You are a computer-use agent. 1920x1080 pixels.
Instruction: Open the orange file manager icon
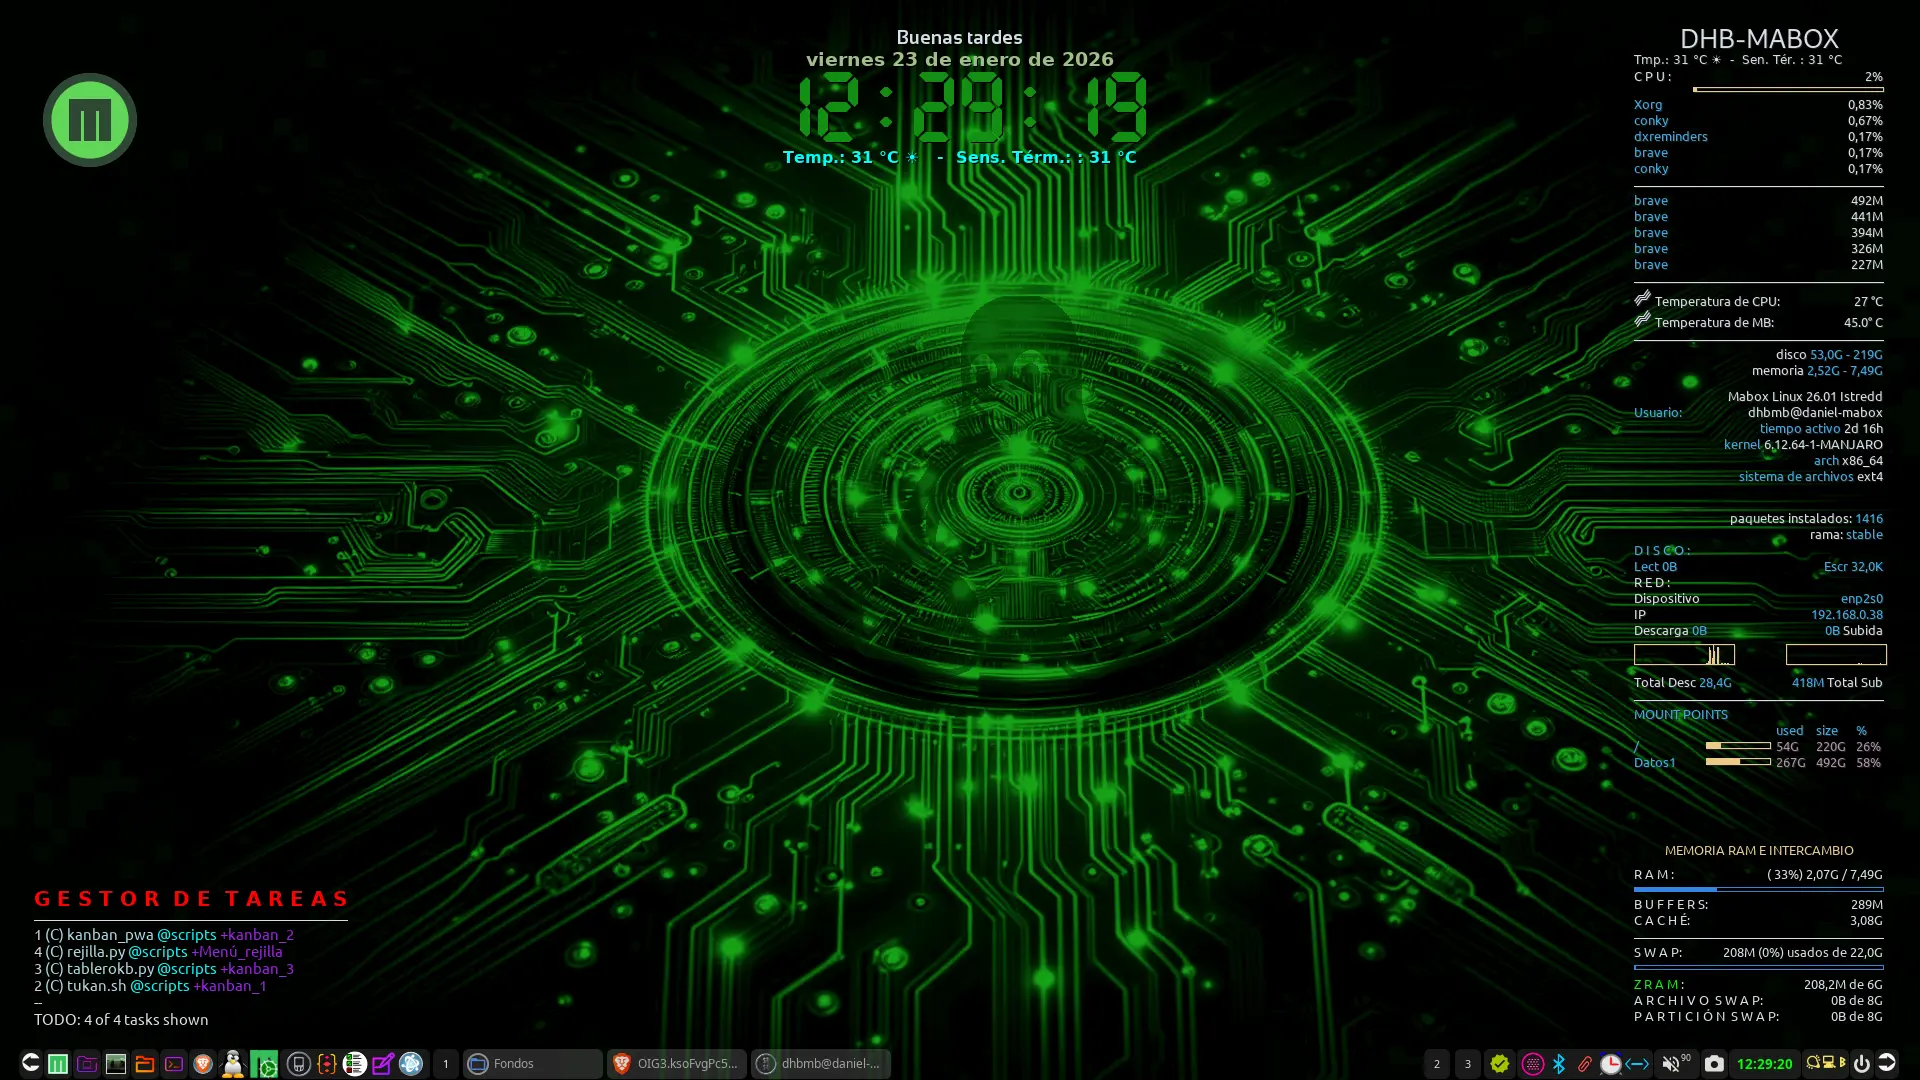point(145,1064)
